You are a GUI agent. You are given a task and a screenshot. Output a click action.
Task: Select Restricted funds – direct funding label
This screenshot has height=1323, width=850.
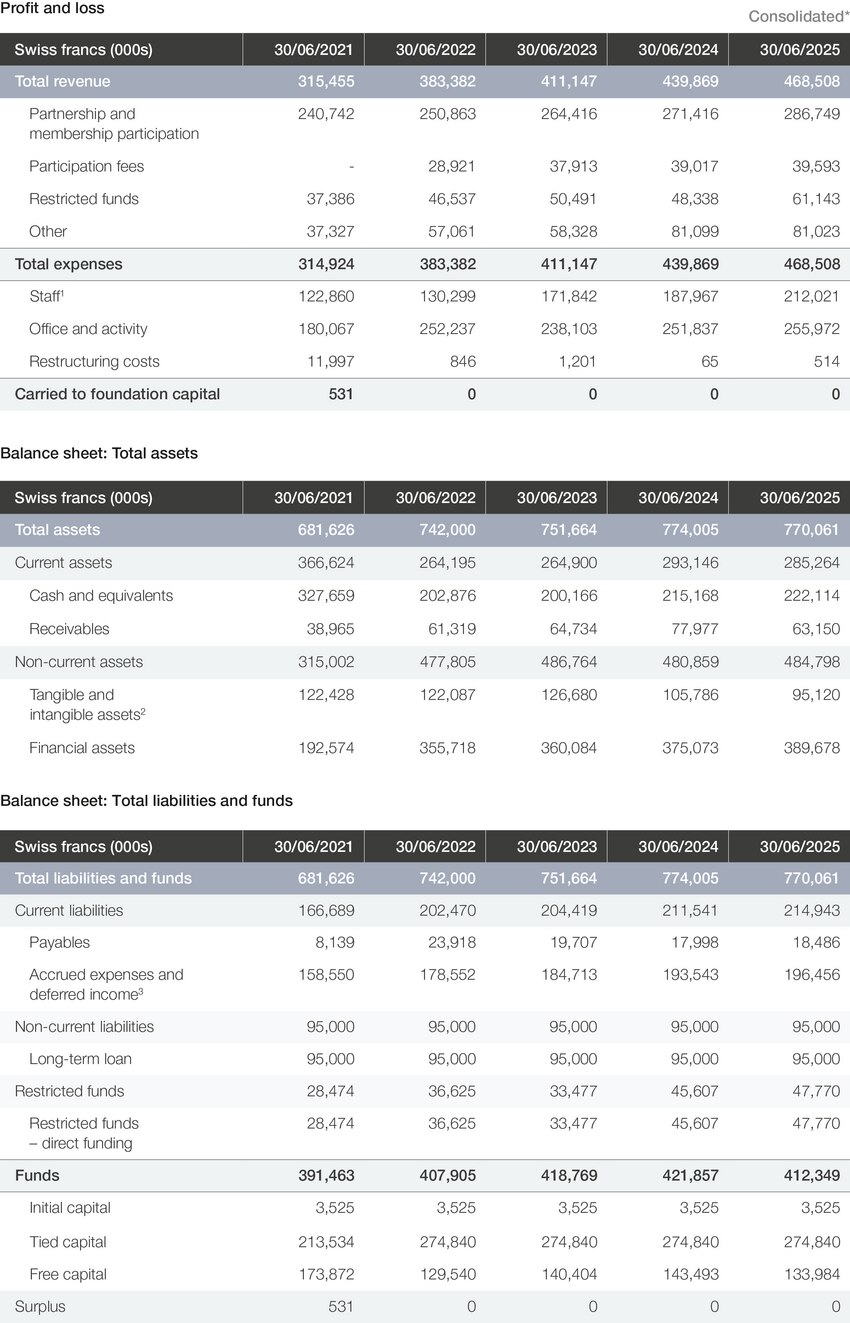pos(84,1133)
